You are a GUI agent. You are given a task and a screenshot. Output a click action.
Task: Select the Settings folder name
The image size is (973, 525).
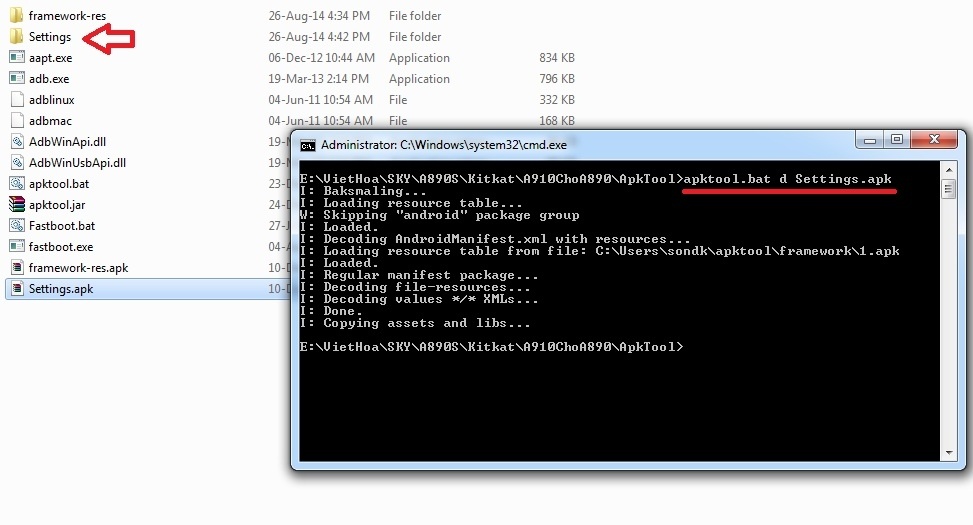coord(50,37)
